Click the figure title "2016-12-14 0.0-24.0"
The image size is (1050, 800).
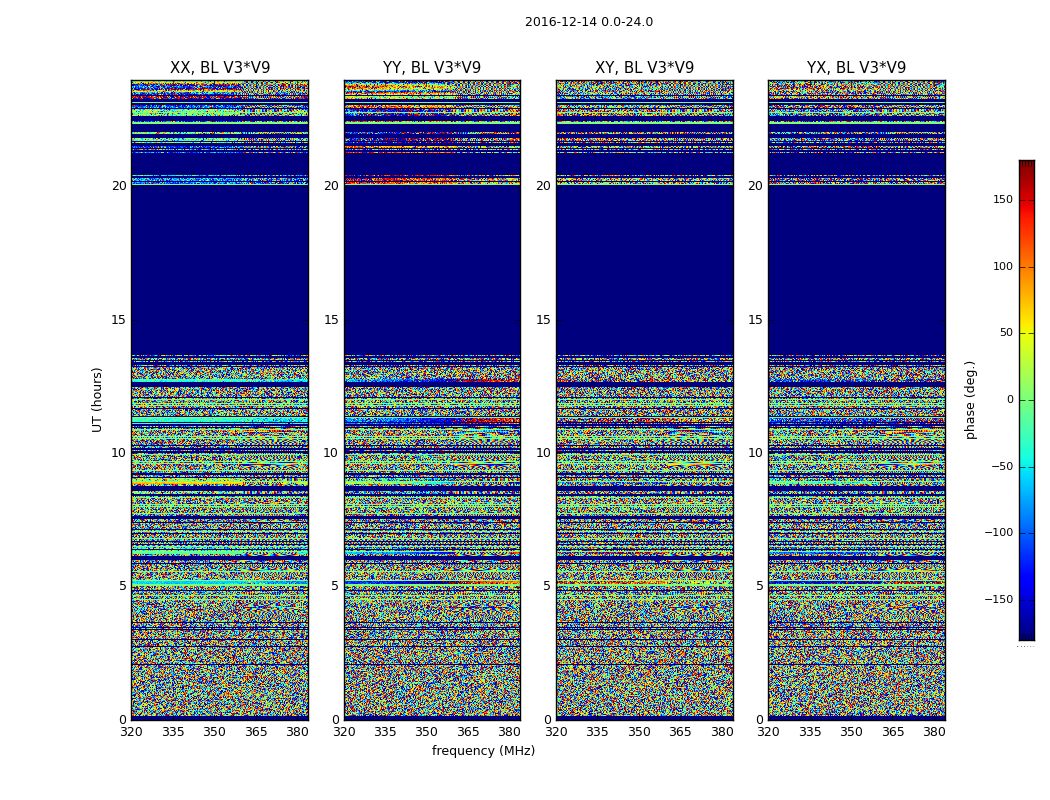[x=589, y=21]
